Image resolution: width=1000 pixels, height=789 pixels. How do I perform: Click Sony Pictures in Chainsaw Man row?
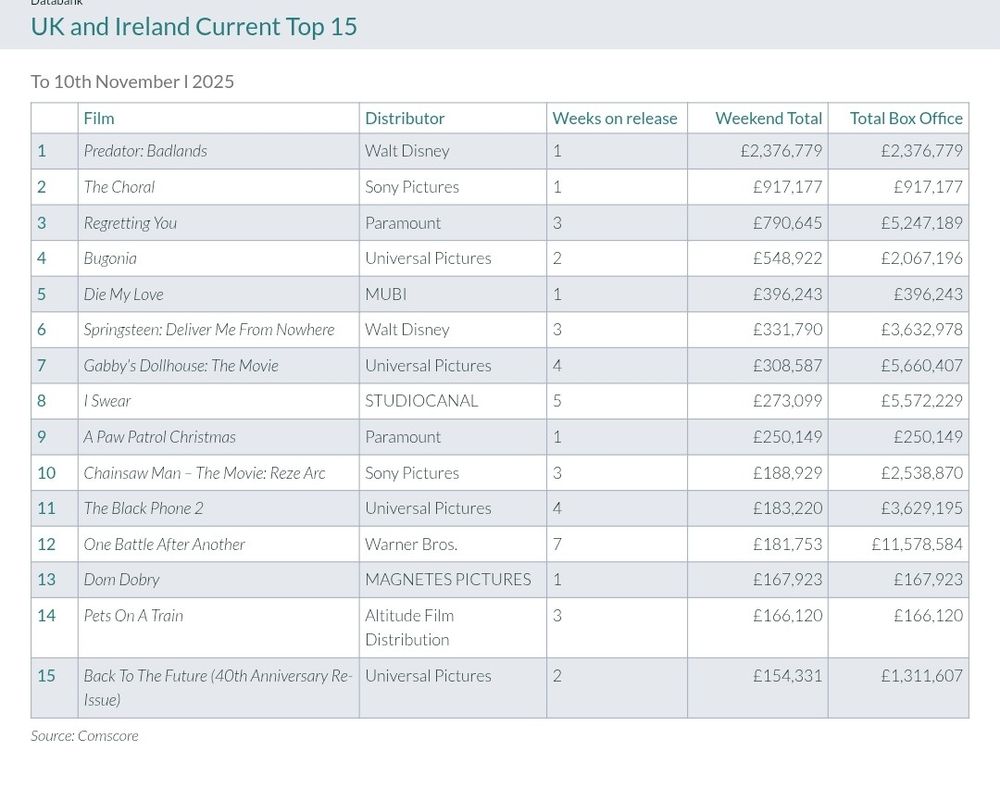click(412, 473)
